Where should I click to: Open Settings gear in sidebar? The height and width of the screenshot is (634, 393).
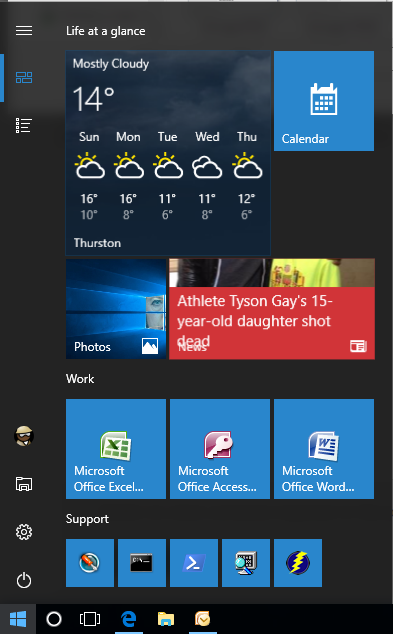24,532
